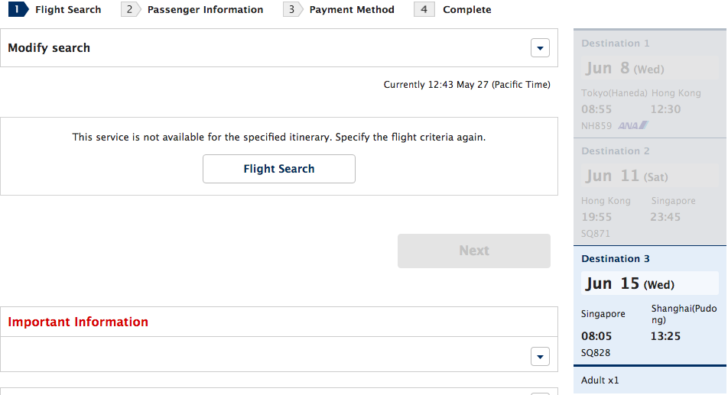Image resolution: width=728 pixels, height=395 pixels.
Task: Click the Jun 15 (Wed) date
Action: click(630, 284)
